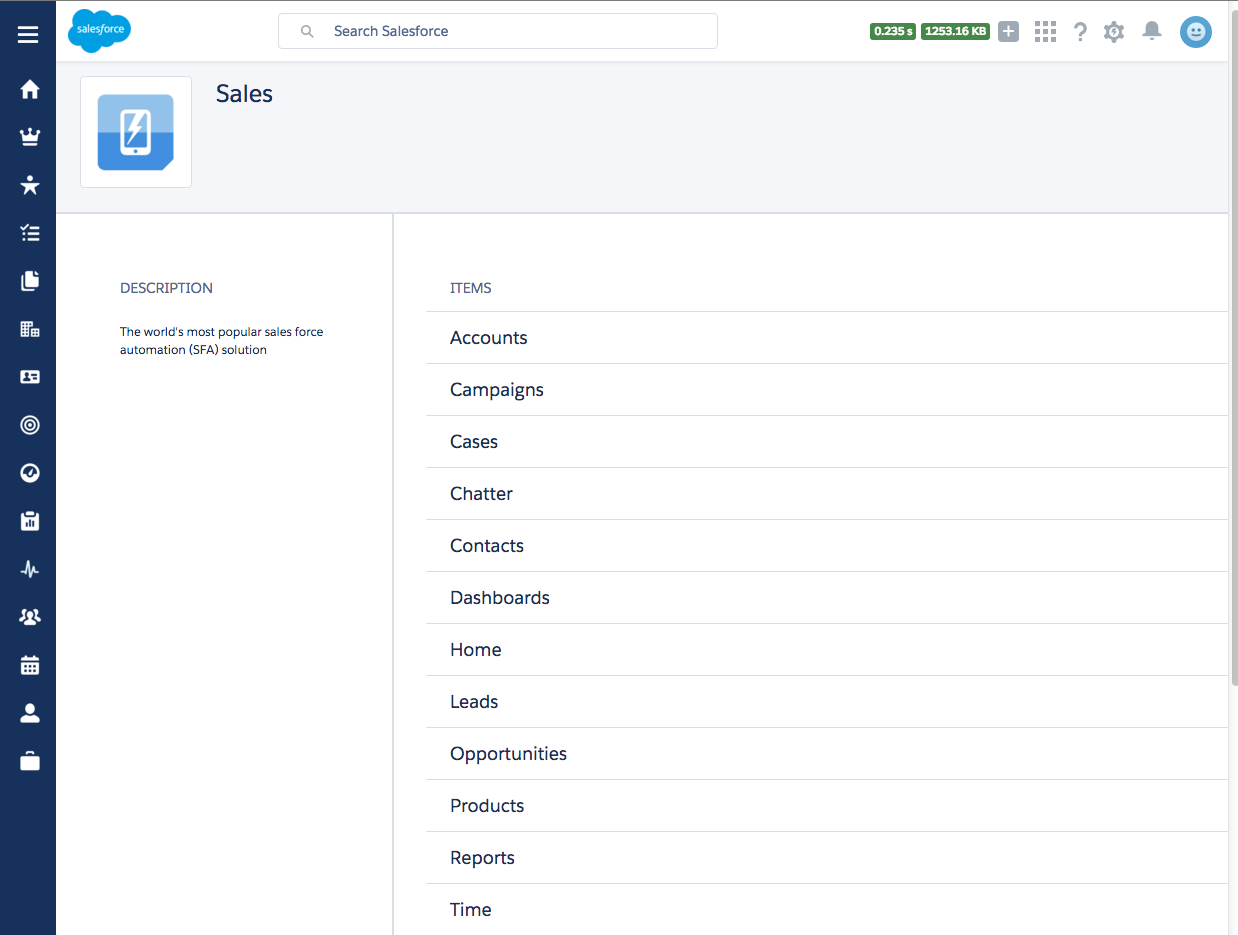1238x935 pixels.
Task: Open People person icon in sidebar
Action: pos(30,713)
